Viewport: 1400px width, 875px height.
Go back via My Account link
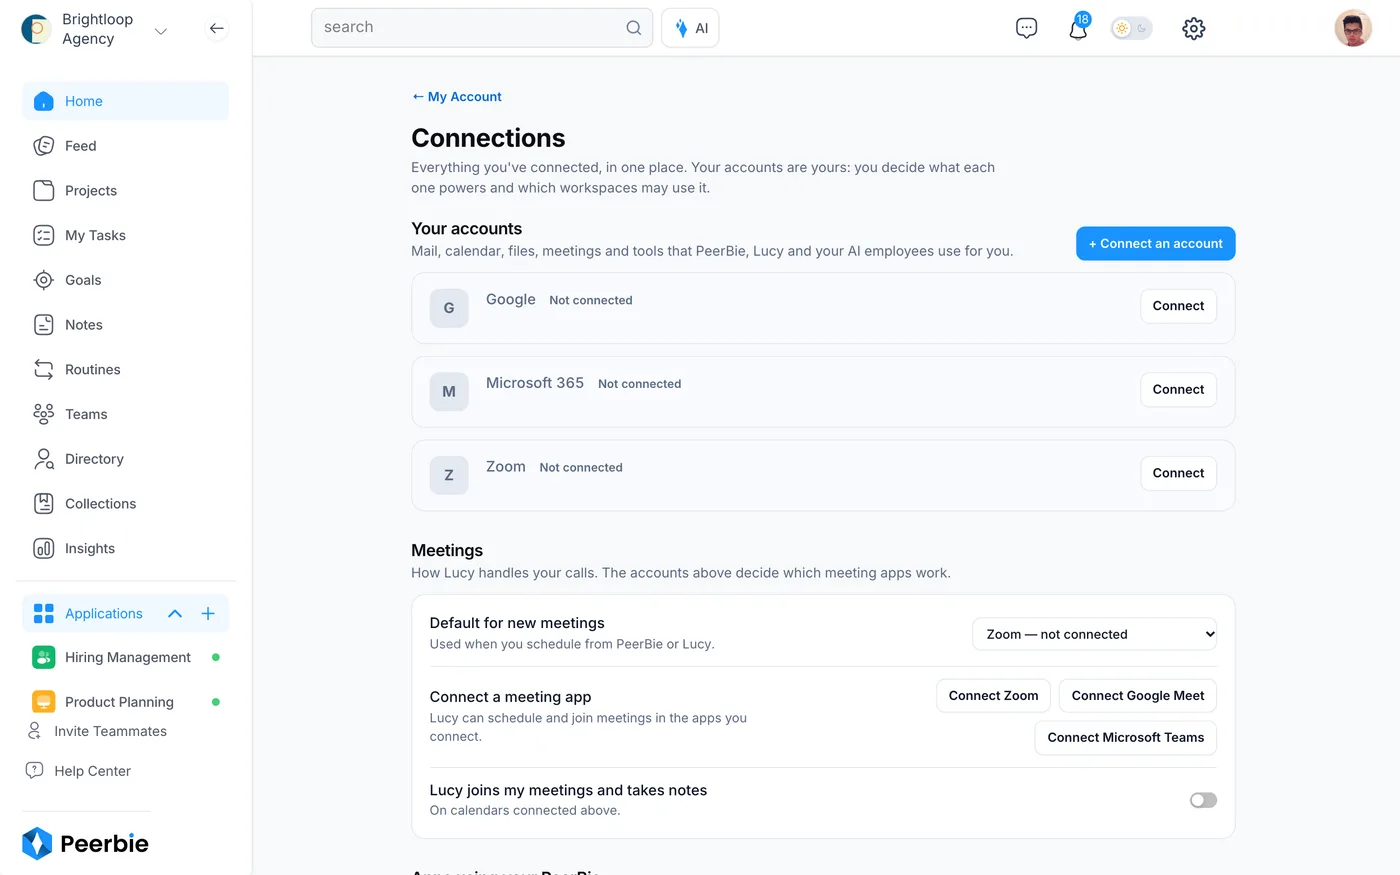click(x=457, y=97)
